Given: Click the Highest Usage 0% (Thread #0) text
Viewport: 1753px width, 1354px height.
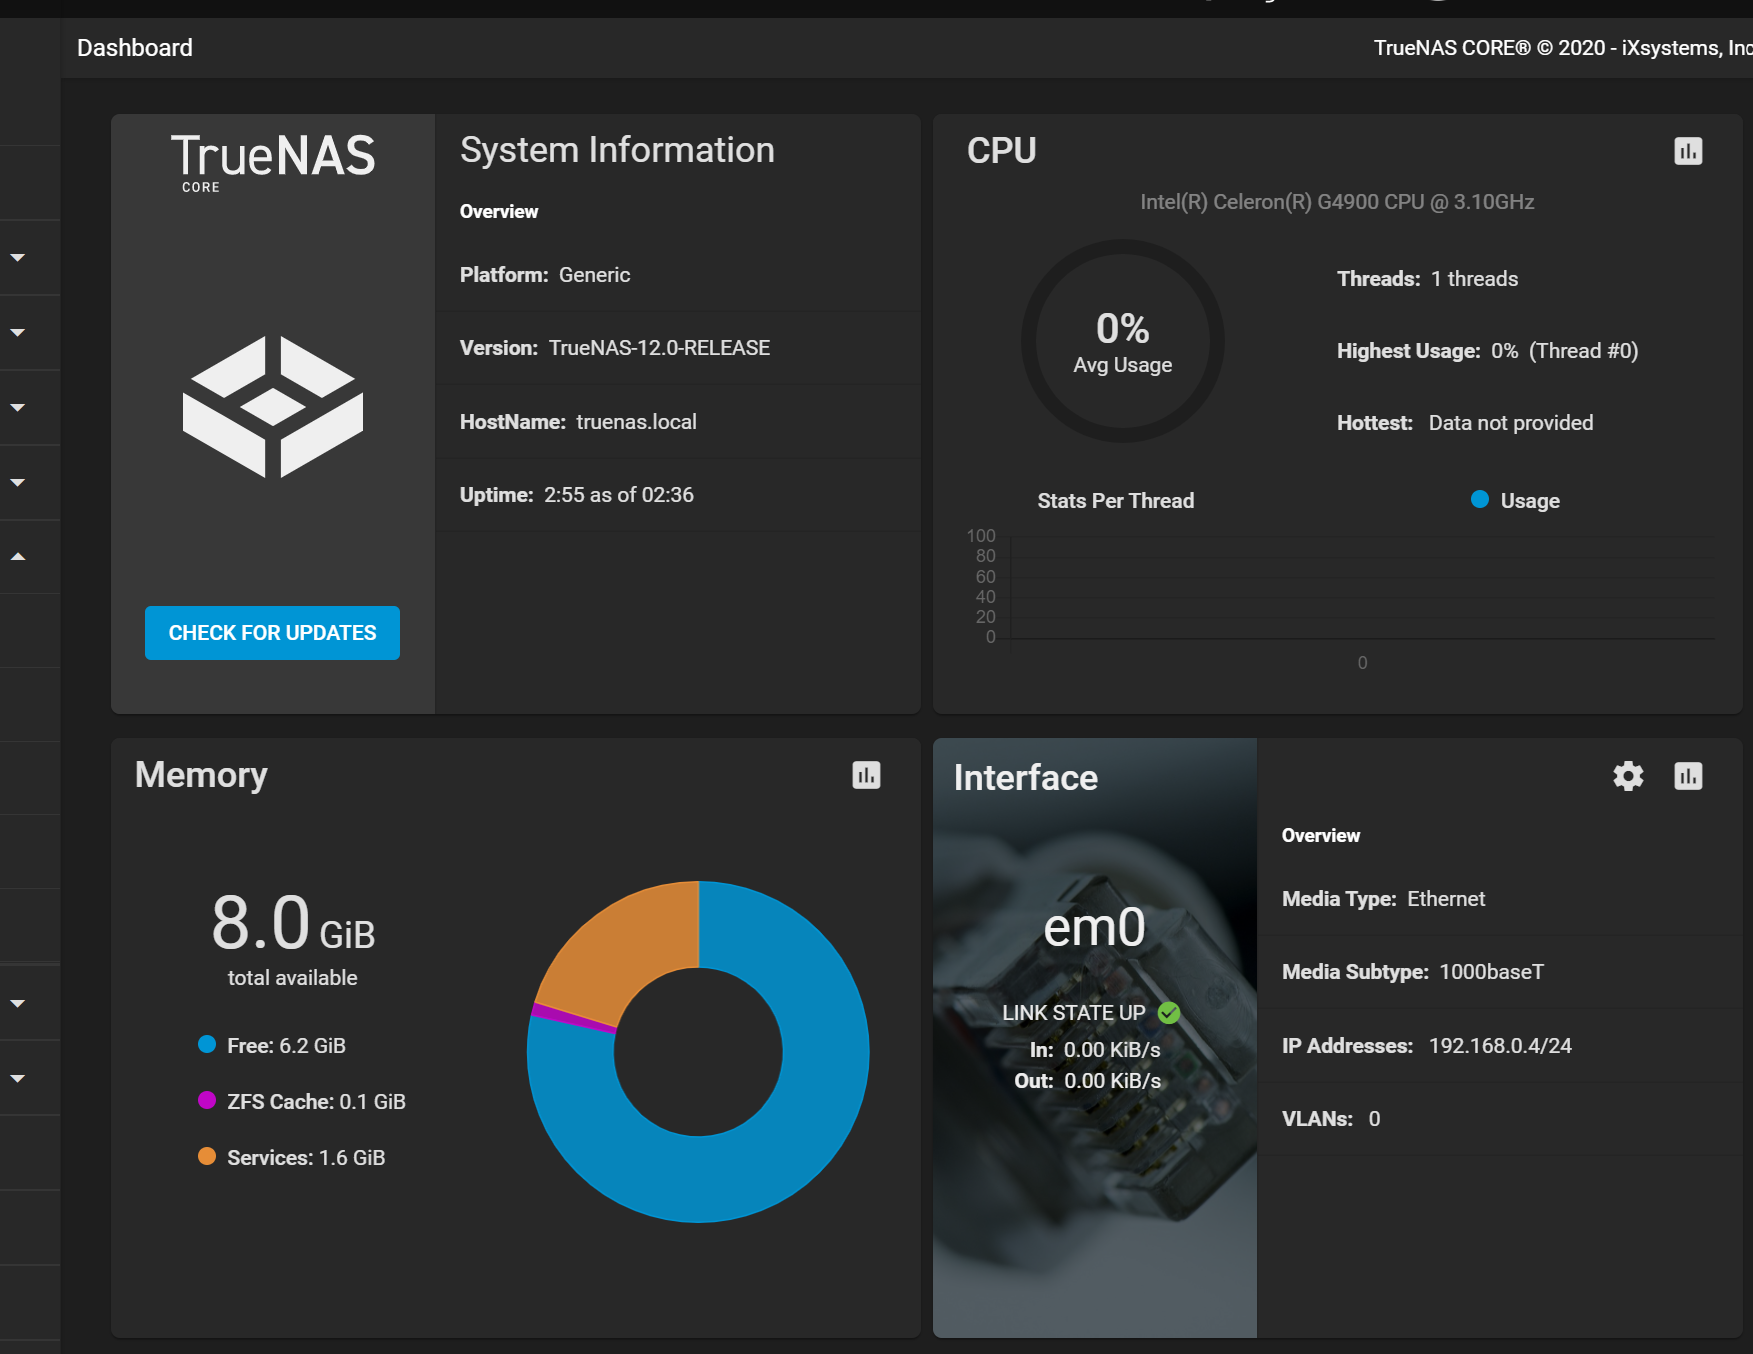Looking at the screenshot, I should (x=1487, y=351).
